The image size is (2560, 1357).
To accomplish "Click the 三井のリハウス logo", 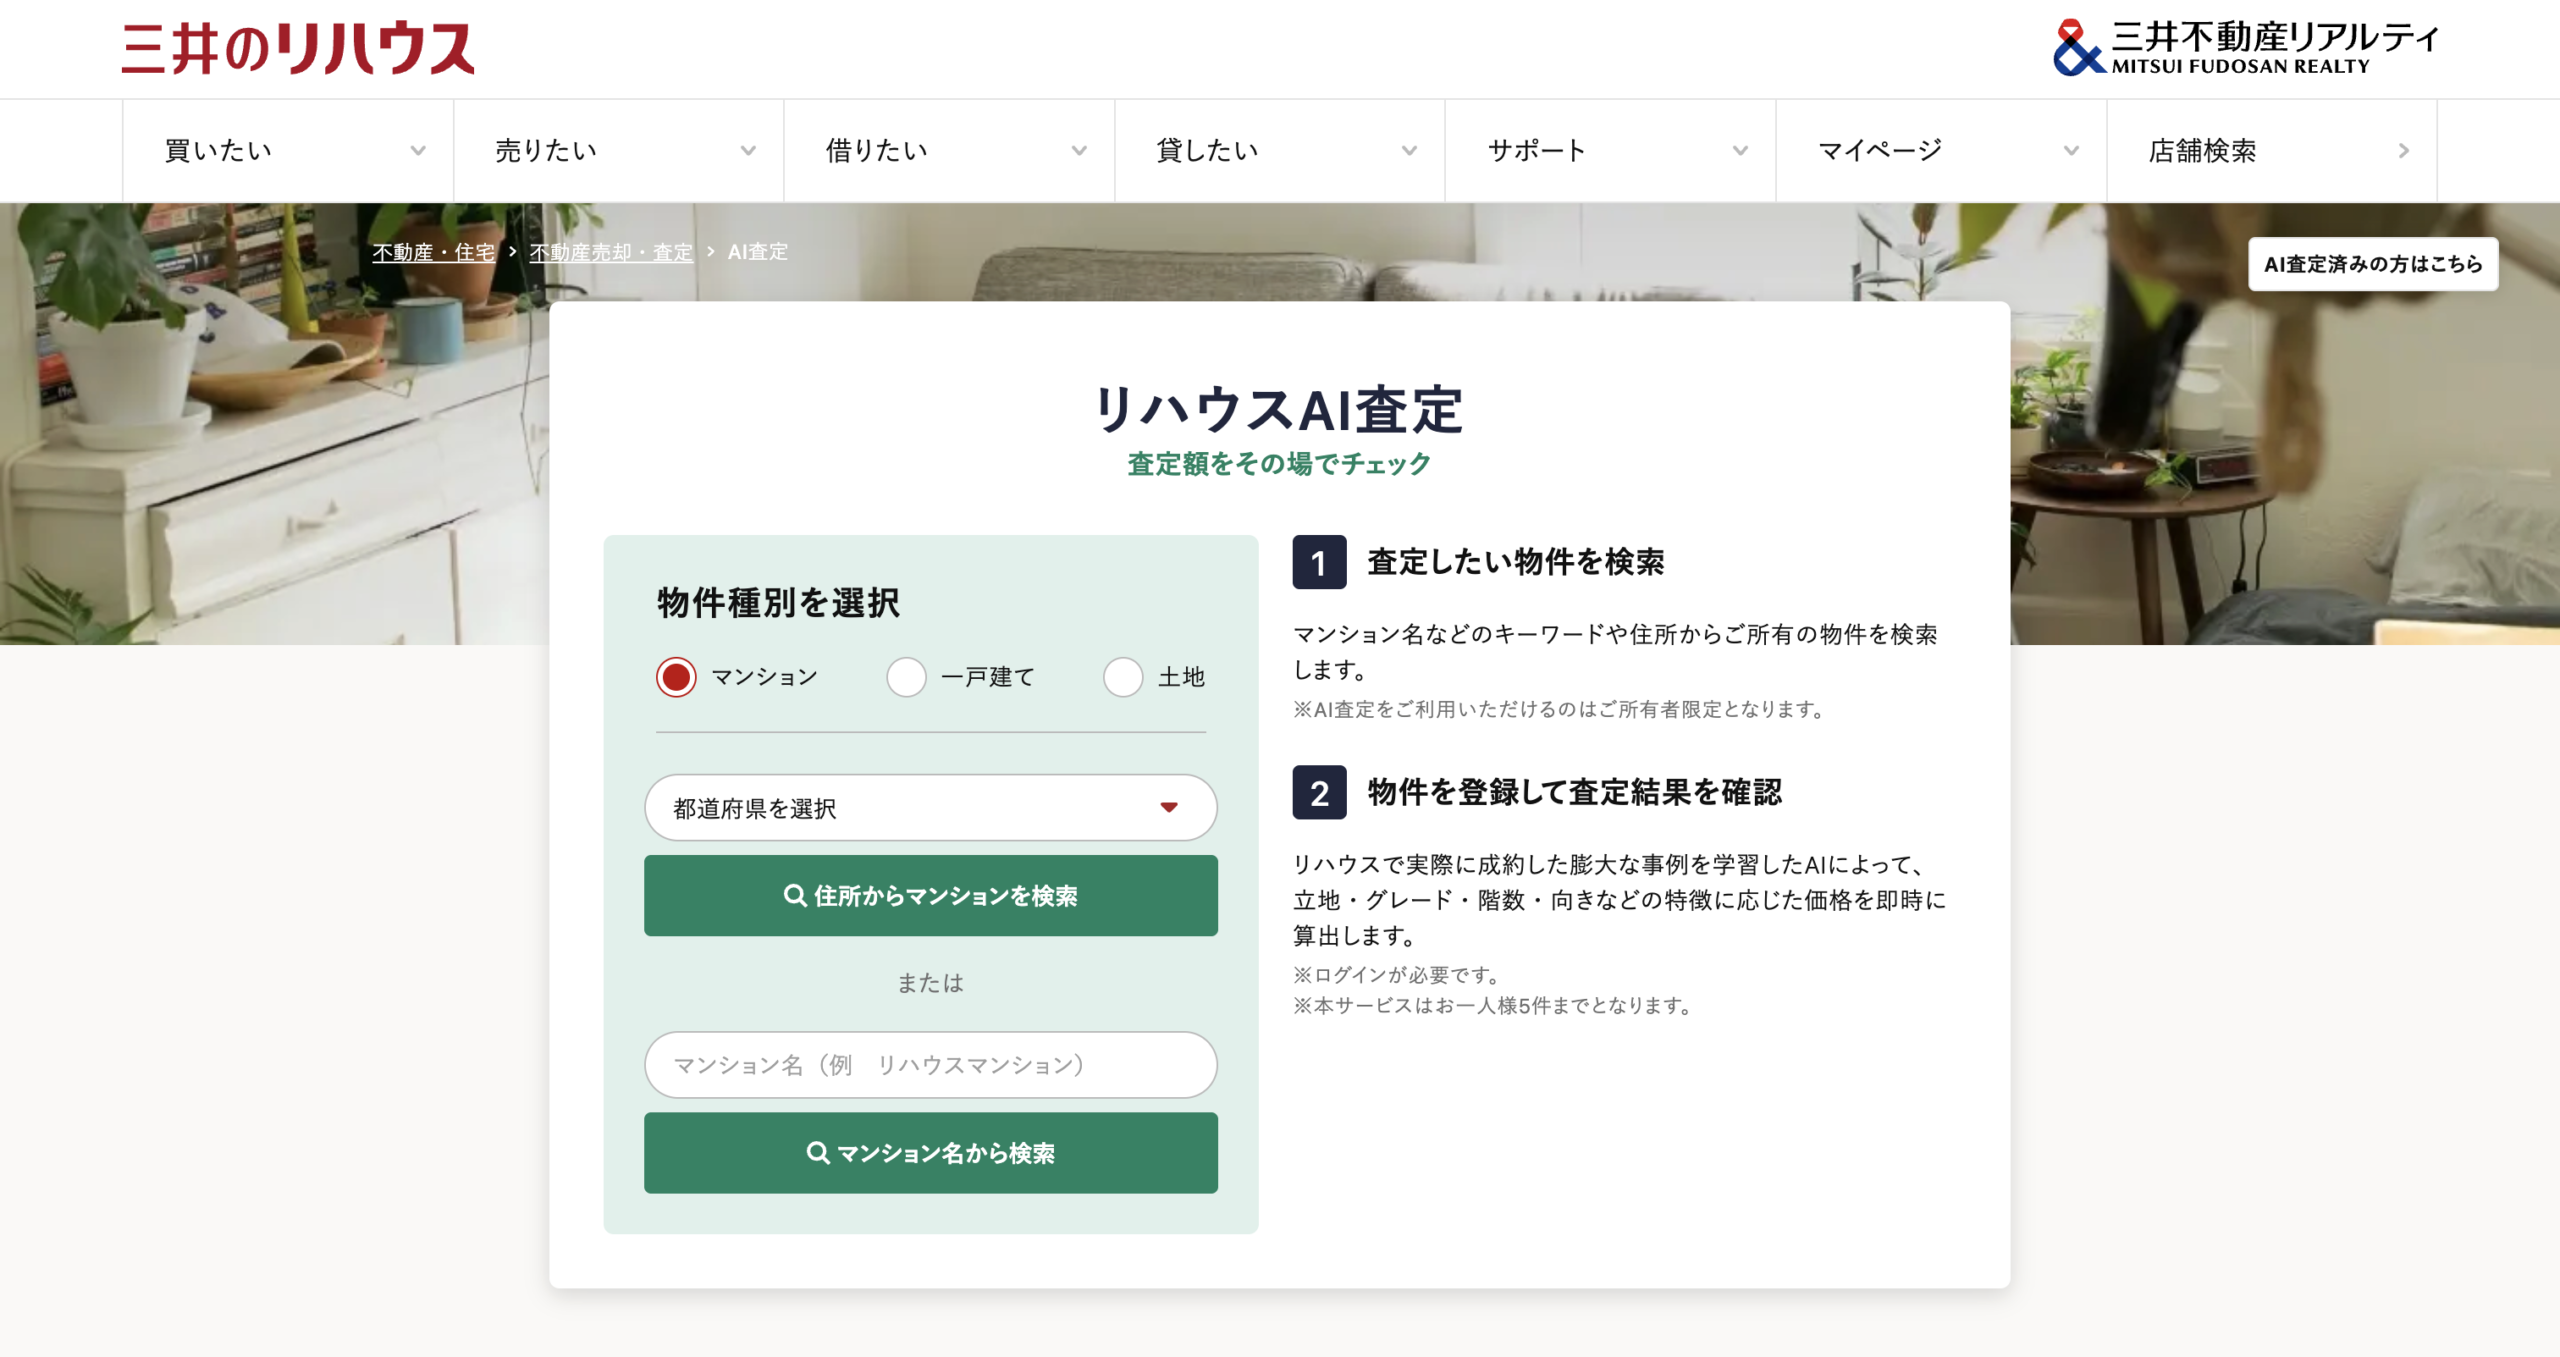I will coord(297,48).
